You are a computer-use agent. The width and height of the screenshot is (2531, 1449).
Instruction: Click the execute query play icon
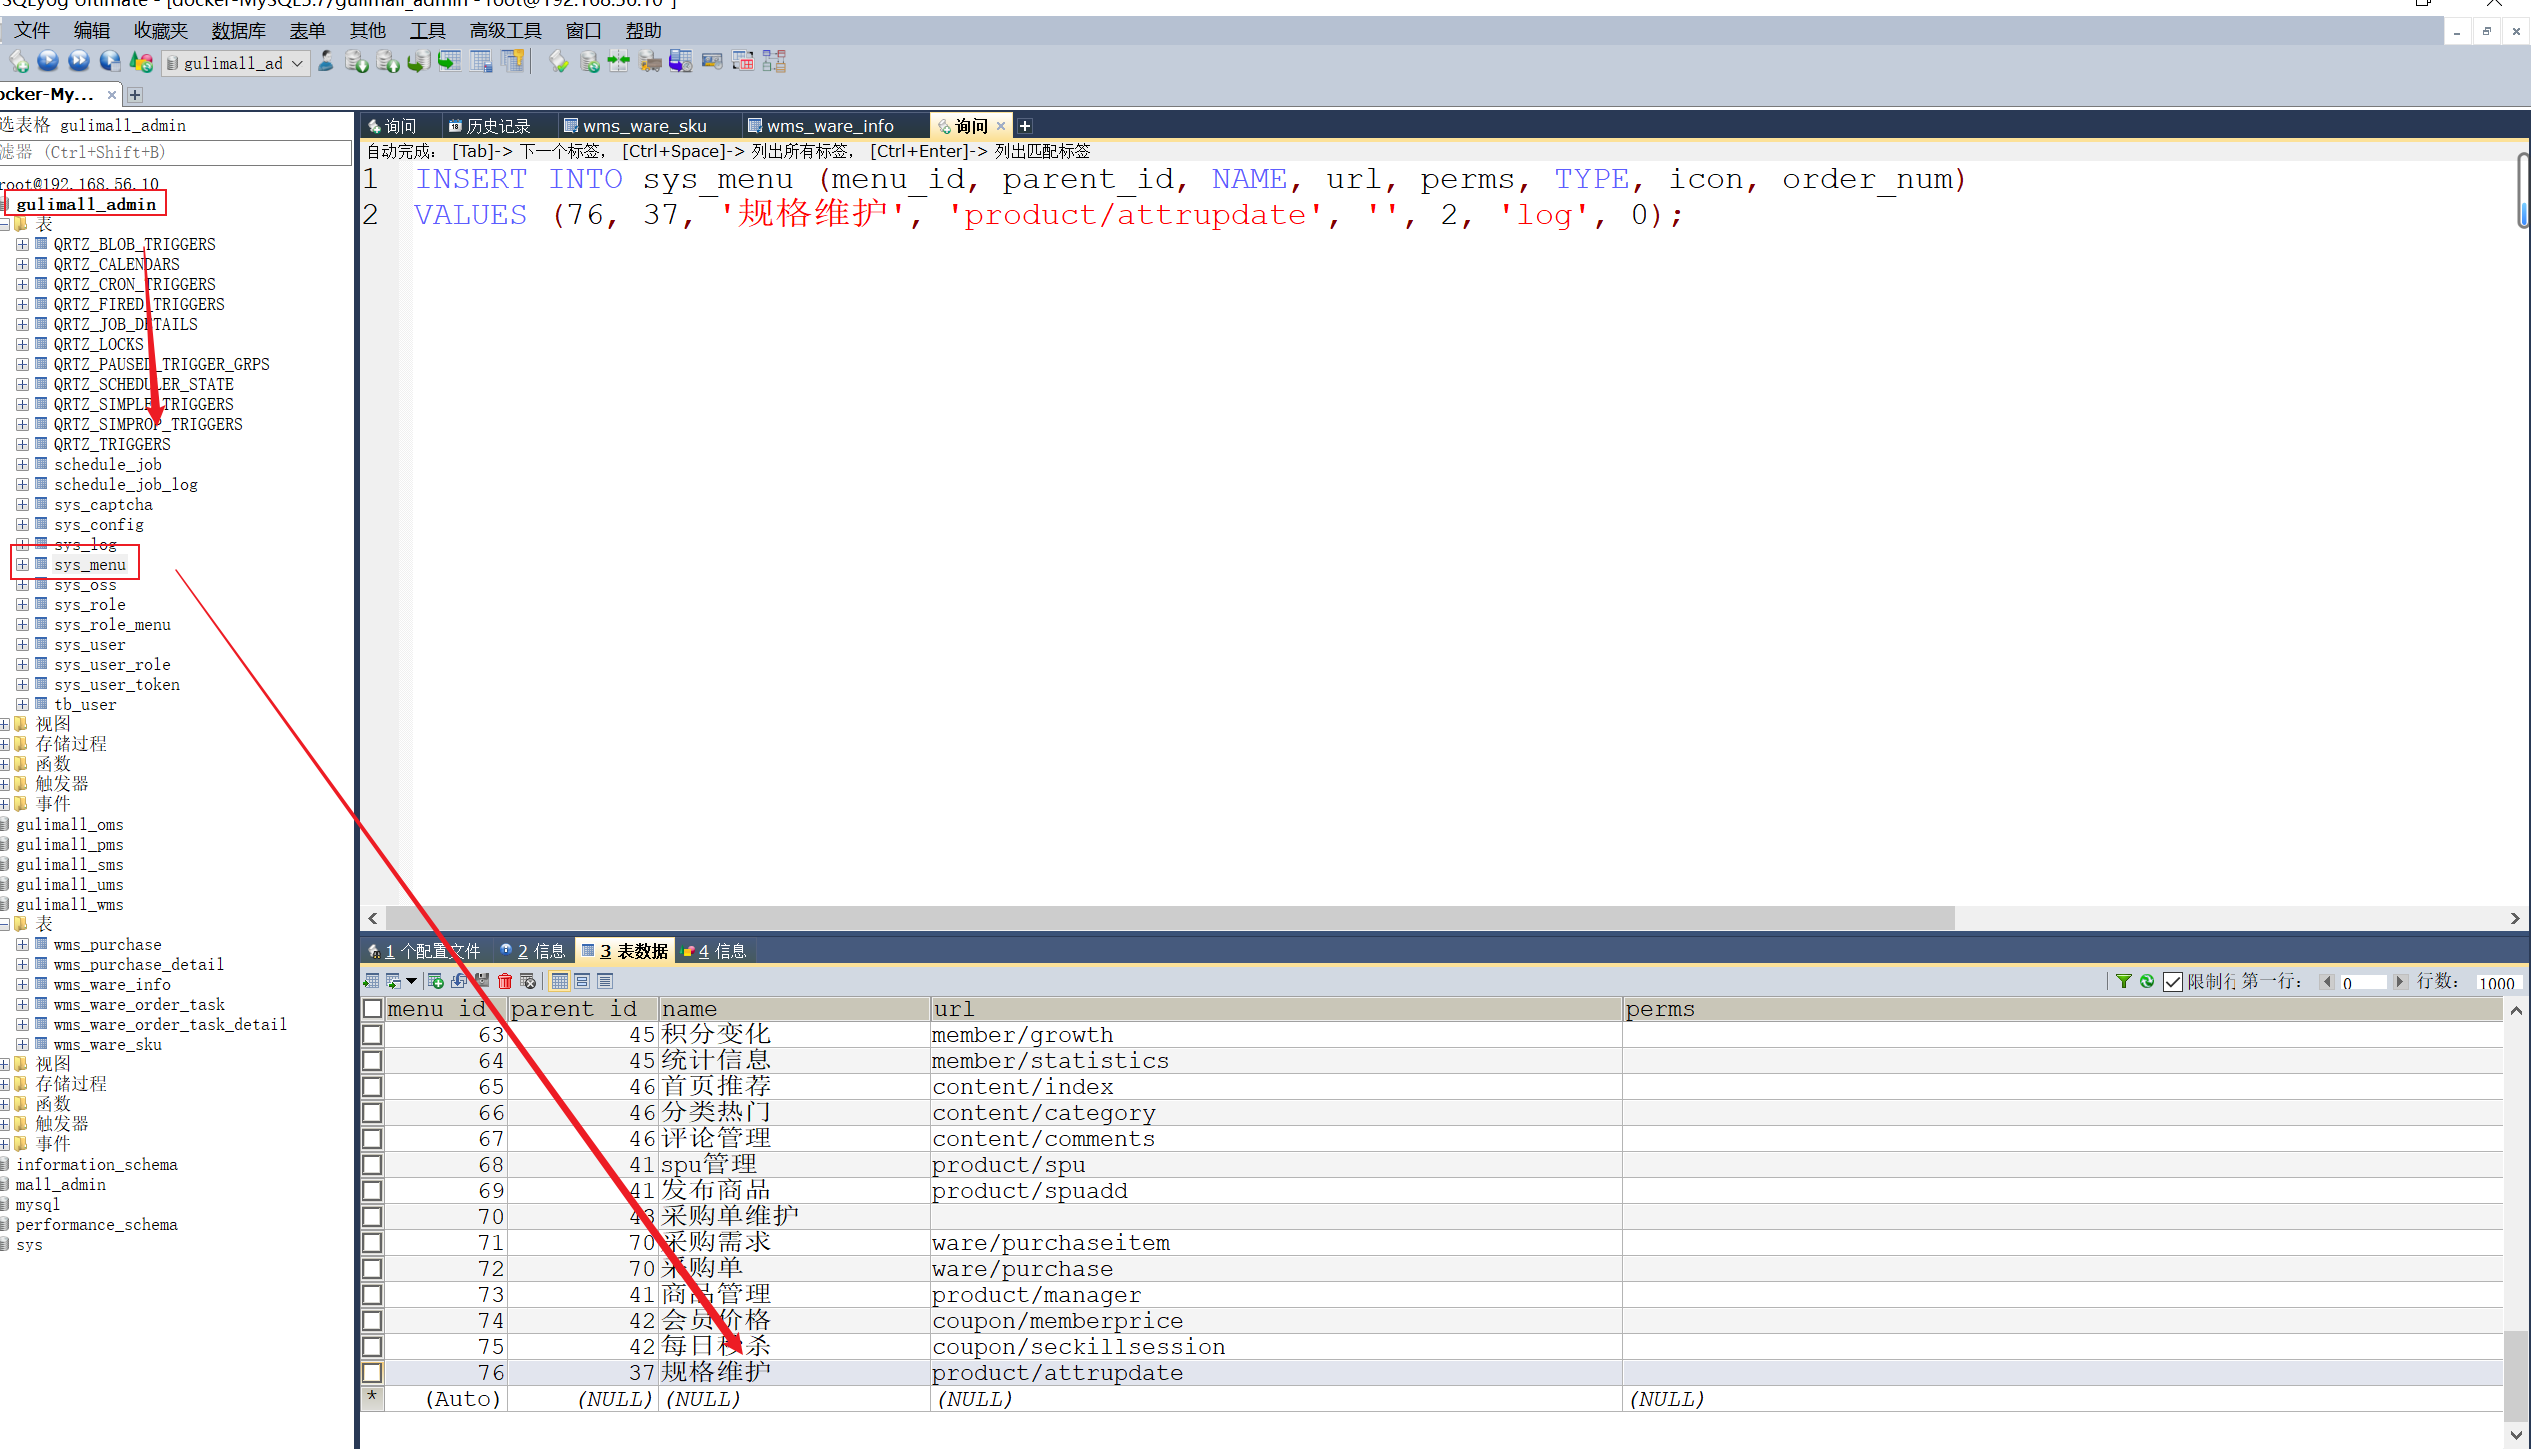tap(47, 62)
